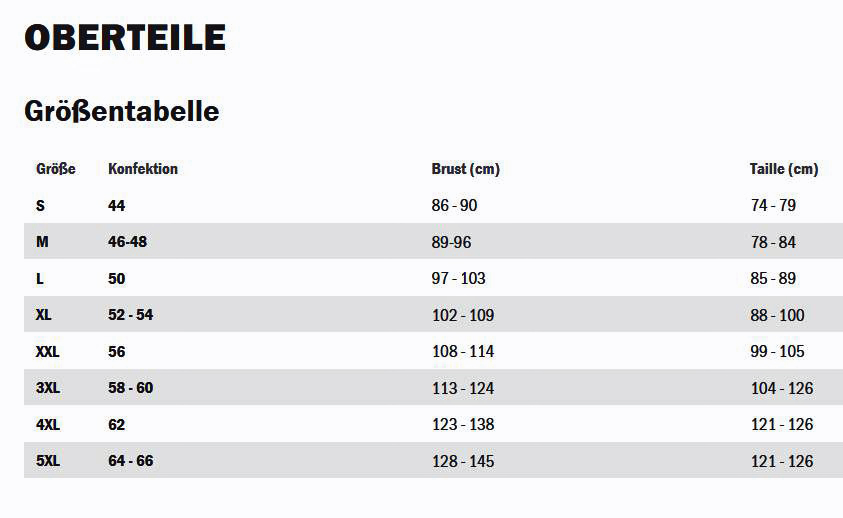The image size is (843, 518).
Task: Select the Konfektion column header
Action: (142, 169)
